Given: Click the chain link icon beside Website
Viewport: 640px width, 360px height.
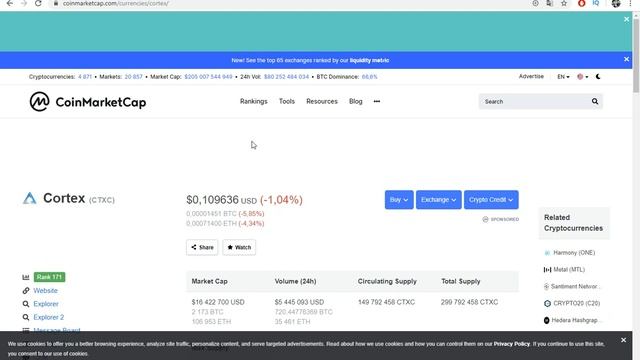Looking at the screenshot, I should pyautogui.click(x=26, y=291).
